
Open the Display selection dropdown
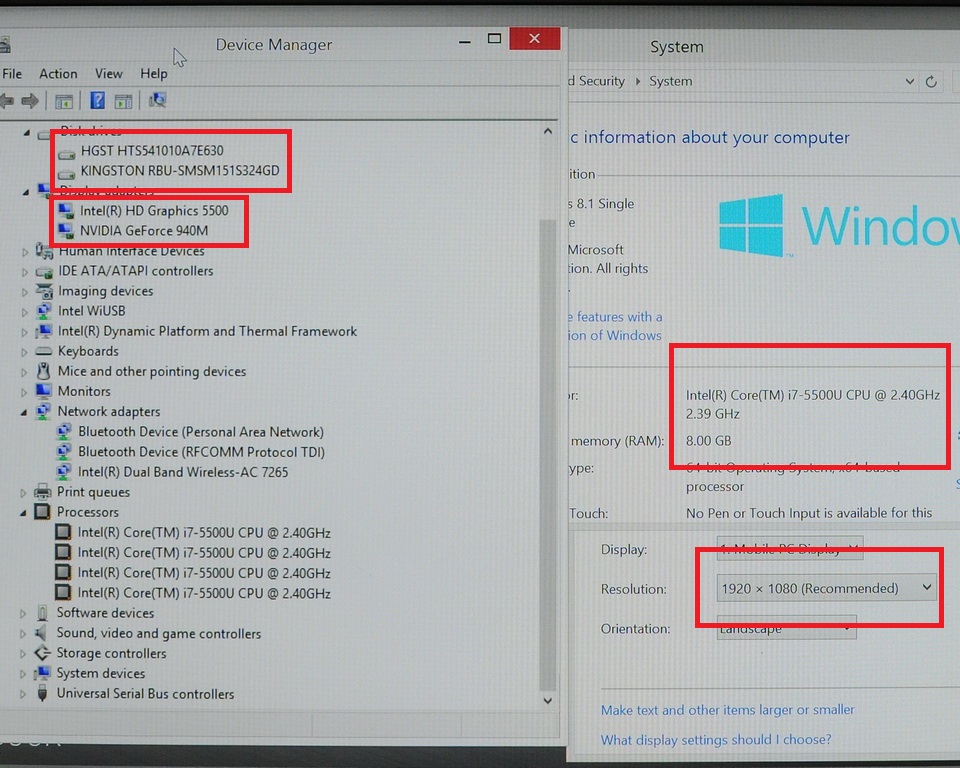(790, 548)
